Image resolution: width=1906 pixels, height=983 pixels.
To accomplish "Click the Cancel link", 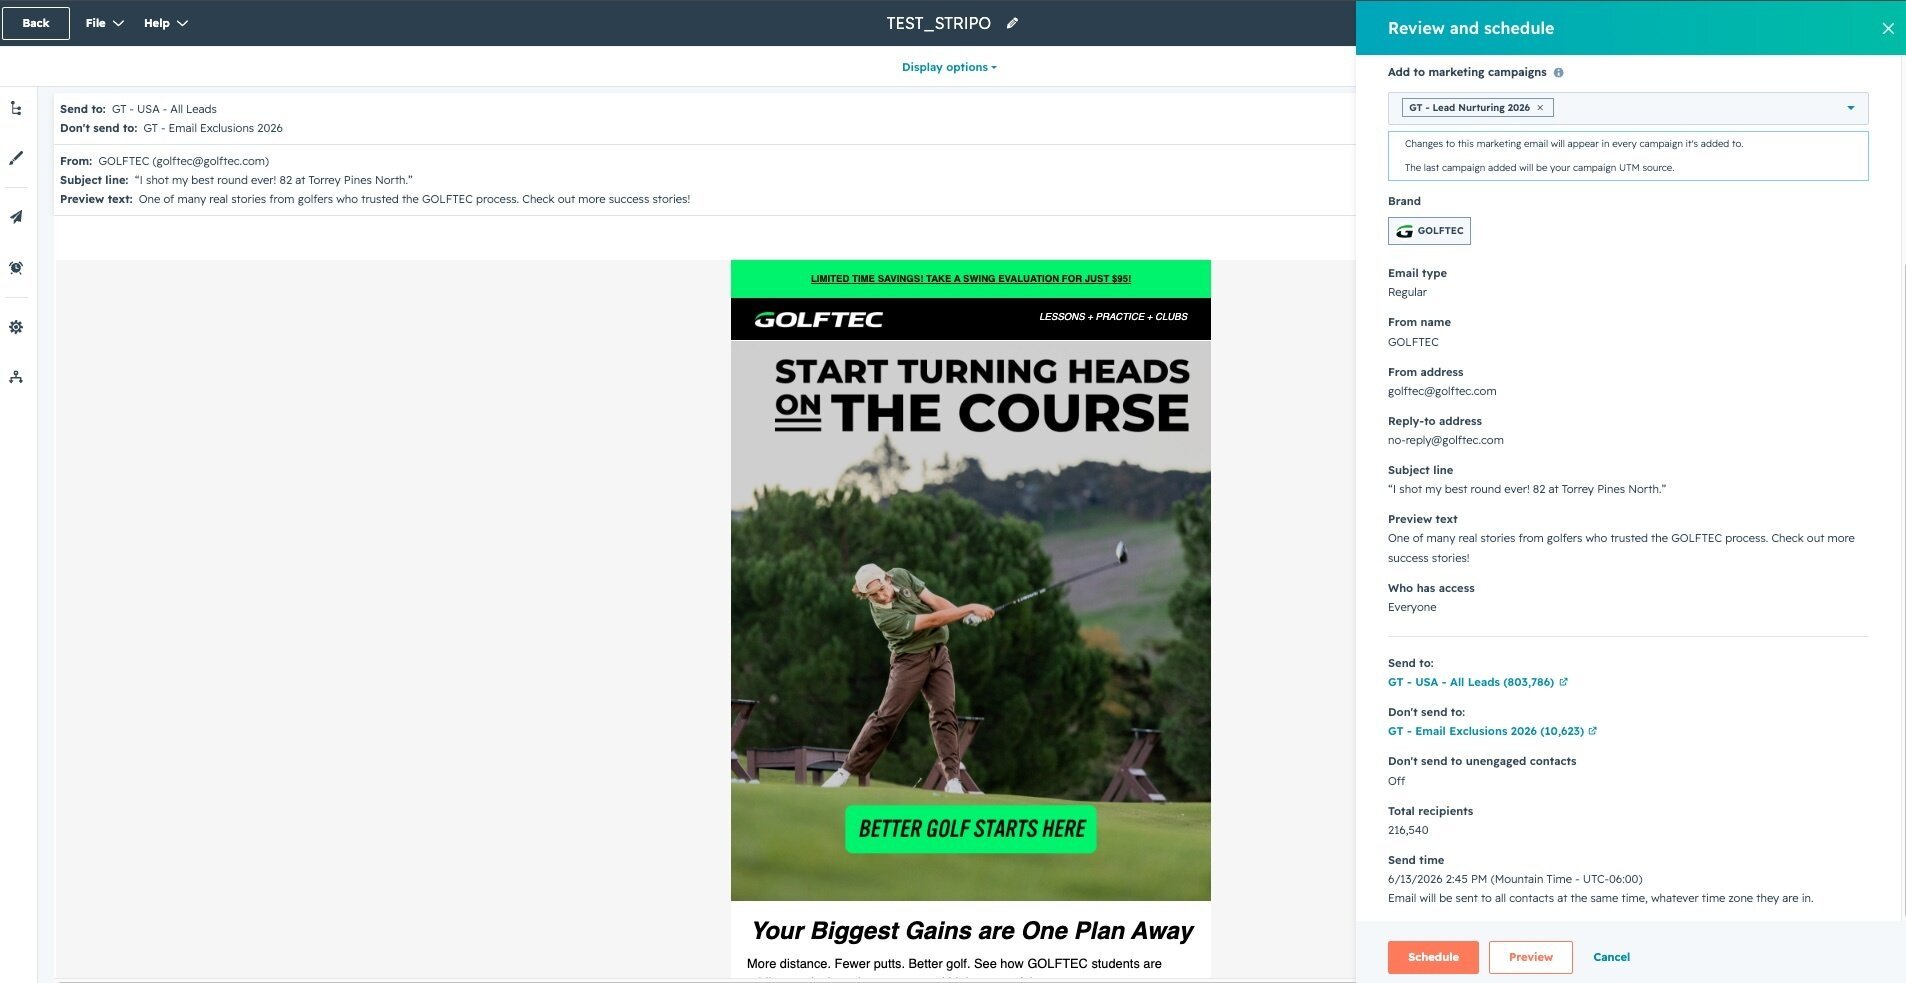I will click(1611, 957).
